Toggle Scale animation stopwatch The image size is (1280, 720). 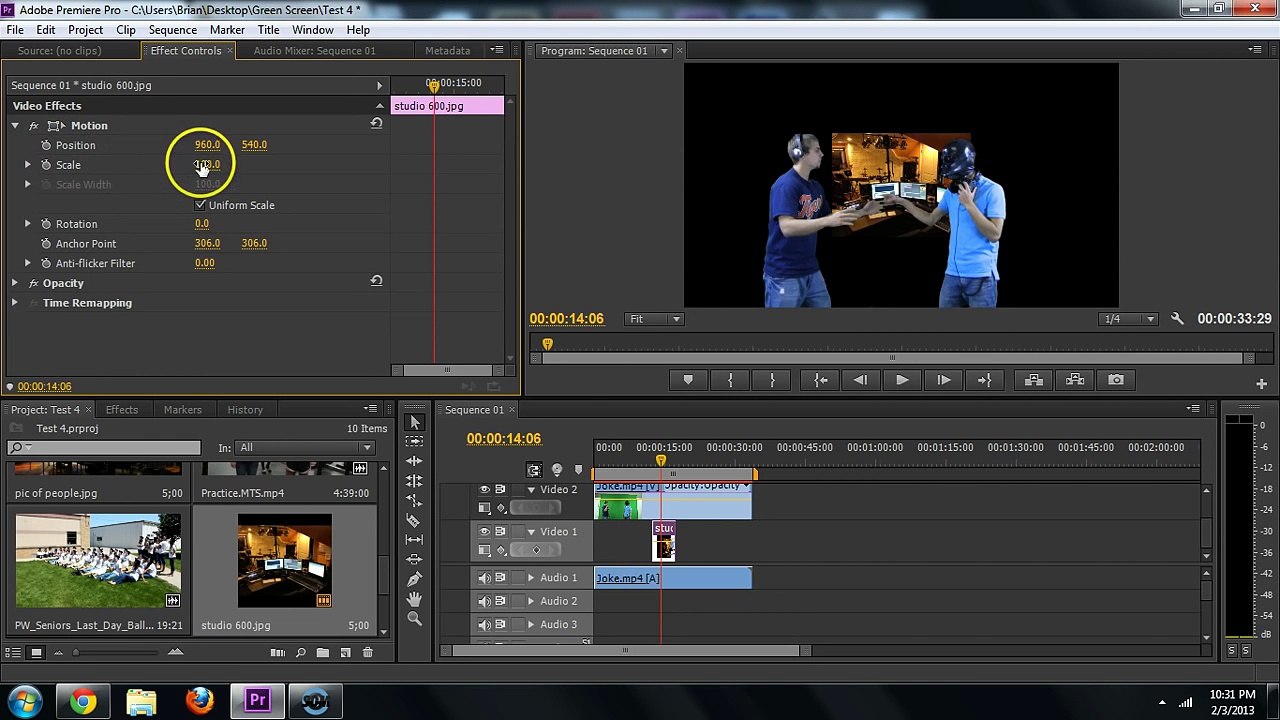pyautogui.click(x=46, y=165)
